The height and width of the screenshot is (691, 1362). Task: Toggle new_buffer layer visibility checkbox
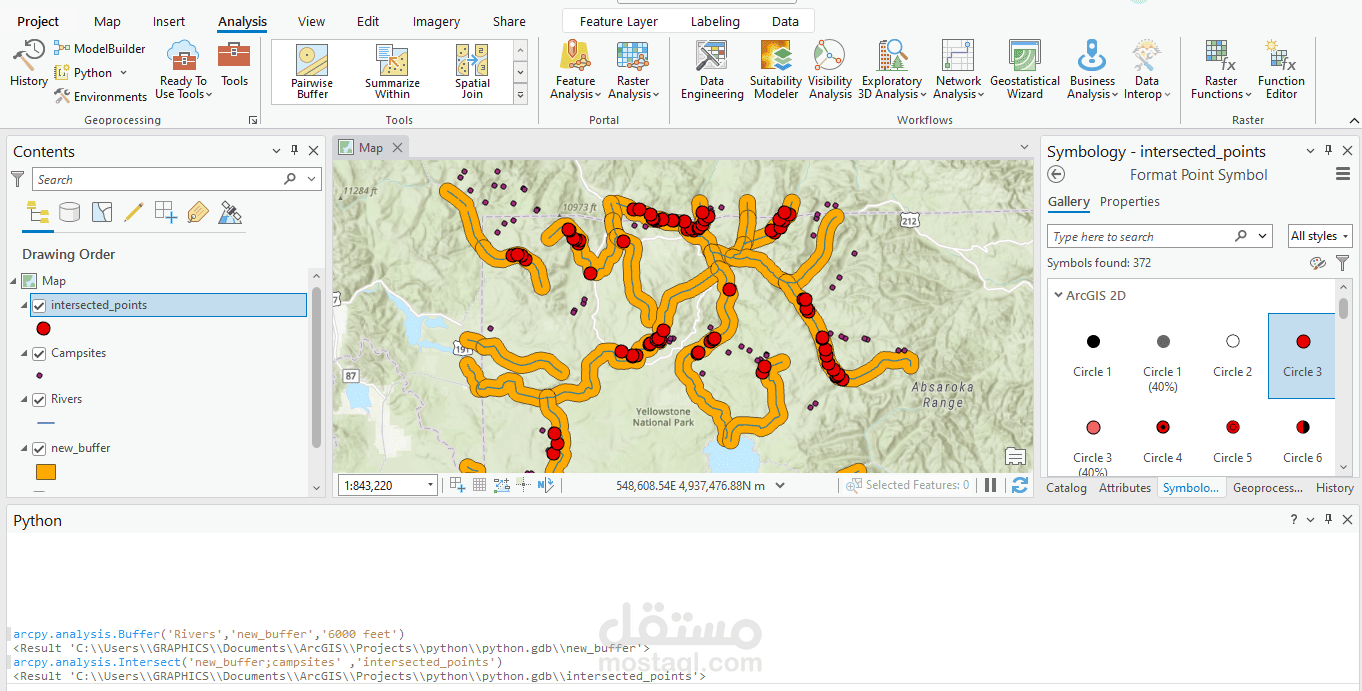click(39, 448)
